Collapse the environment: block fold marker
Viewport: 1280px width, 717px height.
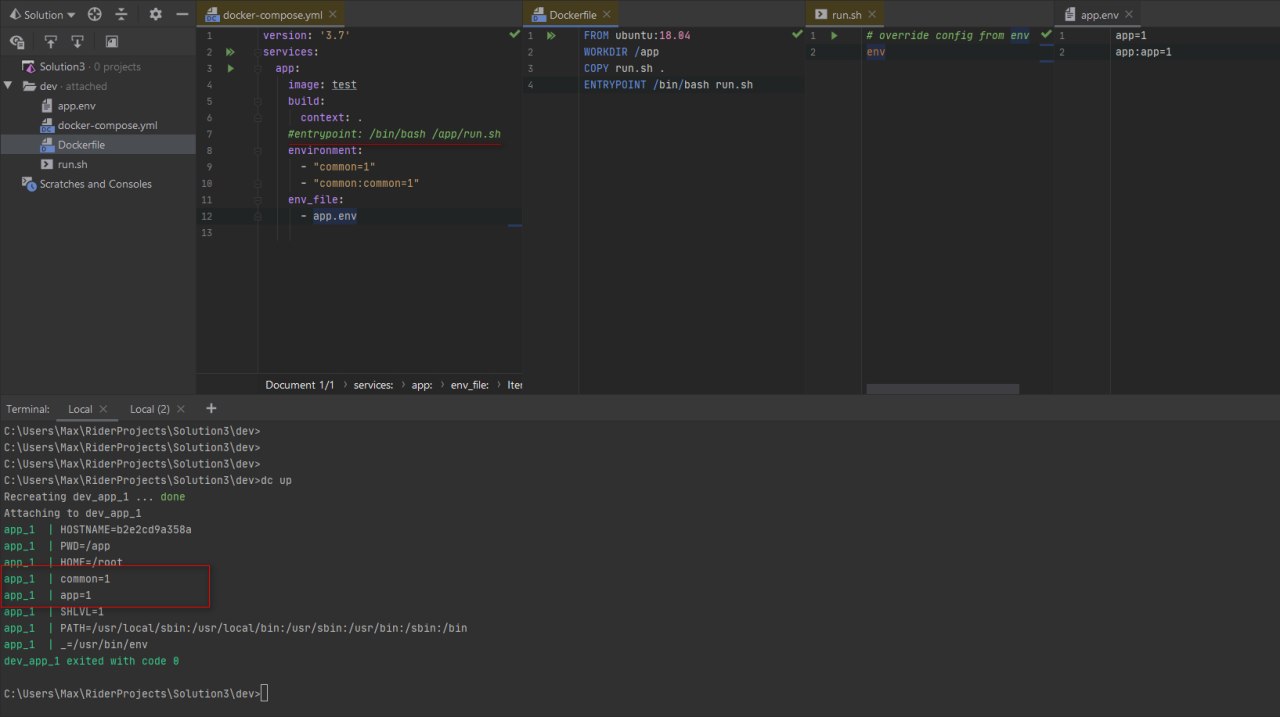(x=258, y=150)
